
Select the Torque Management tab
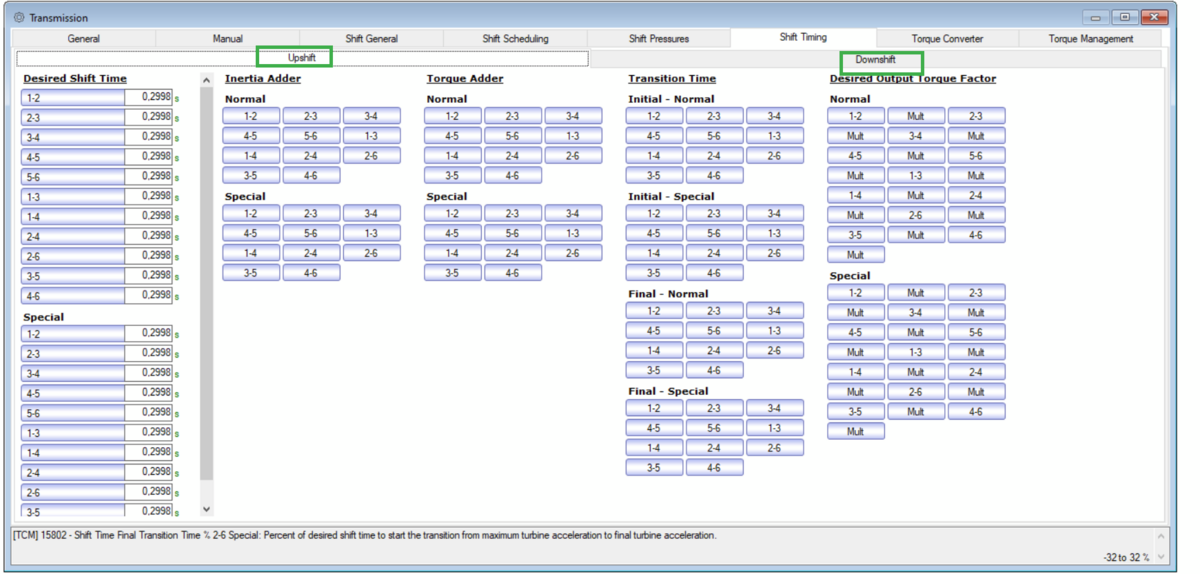pyautogui.click(x=1090, y=39)
